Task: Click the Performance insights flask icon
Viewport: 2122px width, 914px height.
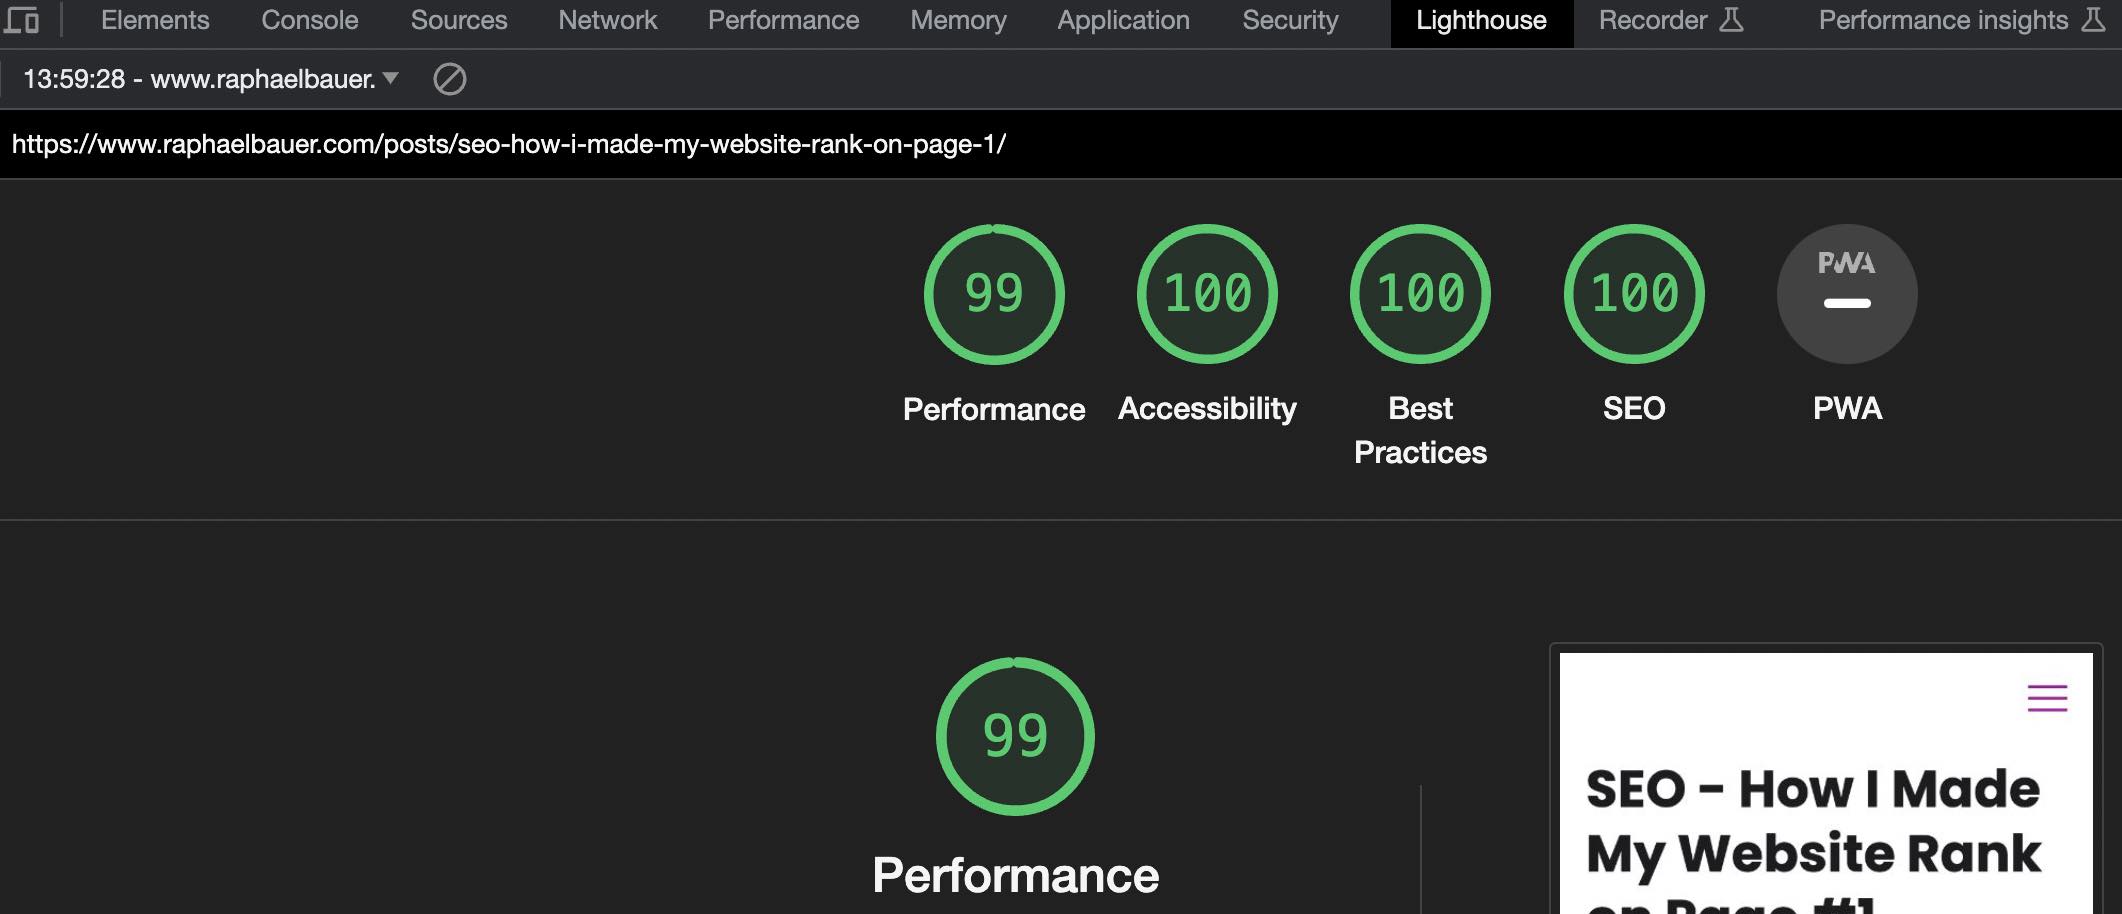Action: [2094, 18]
